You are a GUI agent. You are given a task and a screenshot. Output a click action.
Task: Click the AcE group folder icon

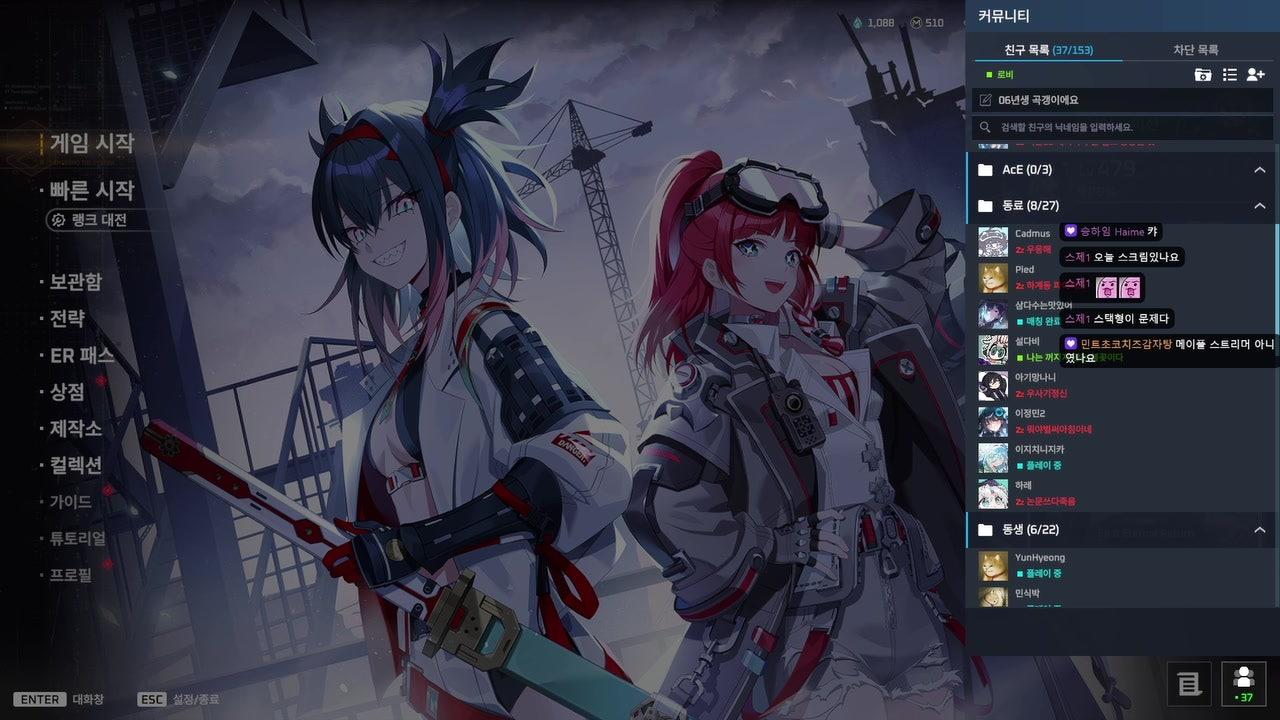pyautogui.click(x=985, y=170)
